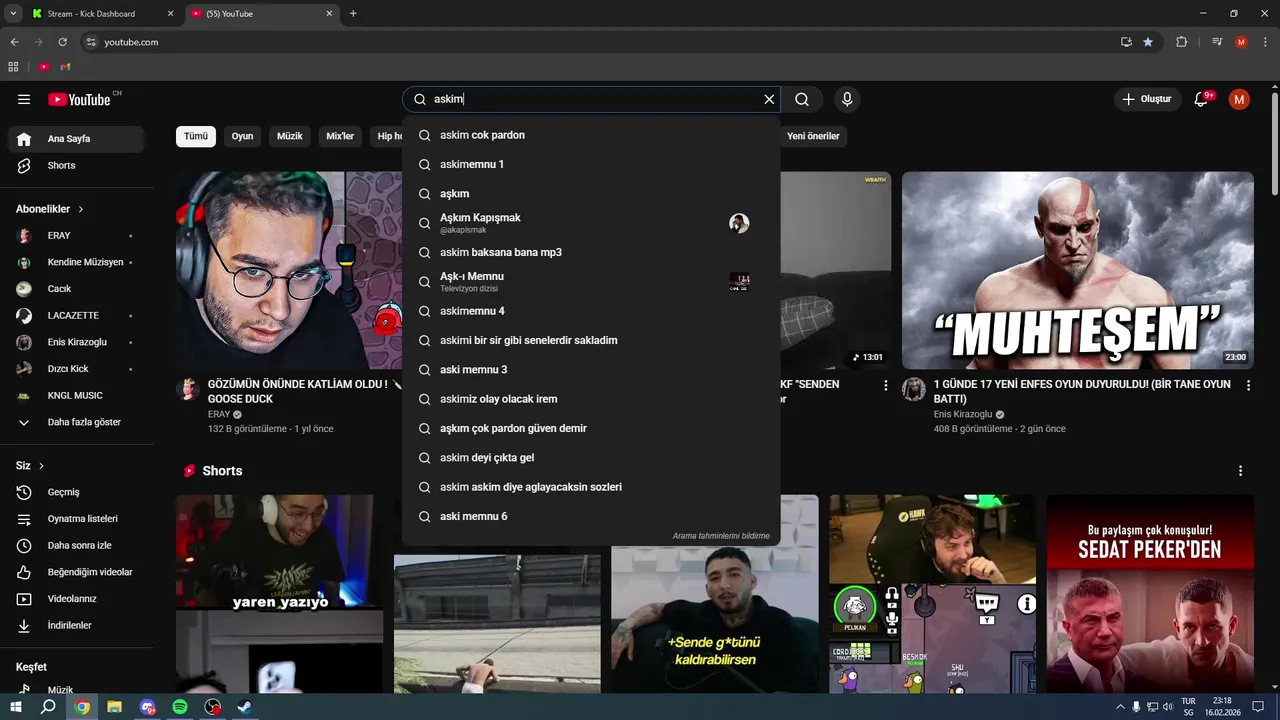The width and height of the screenshot is (1280, 720).
Task: Open the browser tab search dropdown
Action: click(x=13, y=14)
